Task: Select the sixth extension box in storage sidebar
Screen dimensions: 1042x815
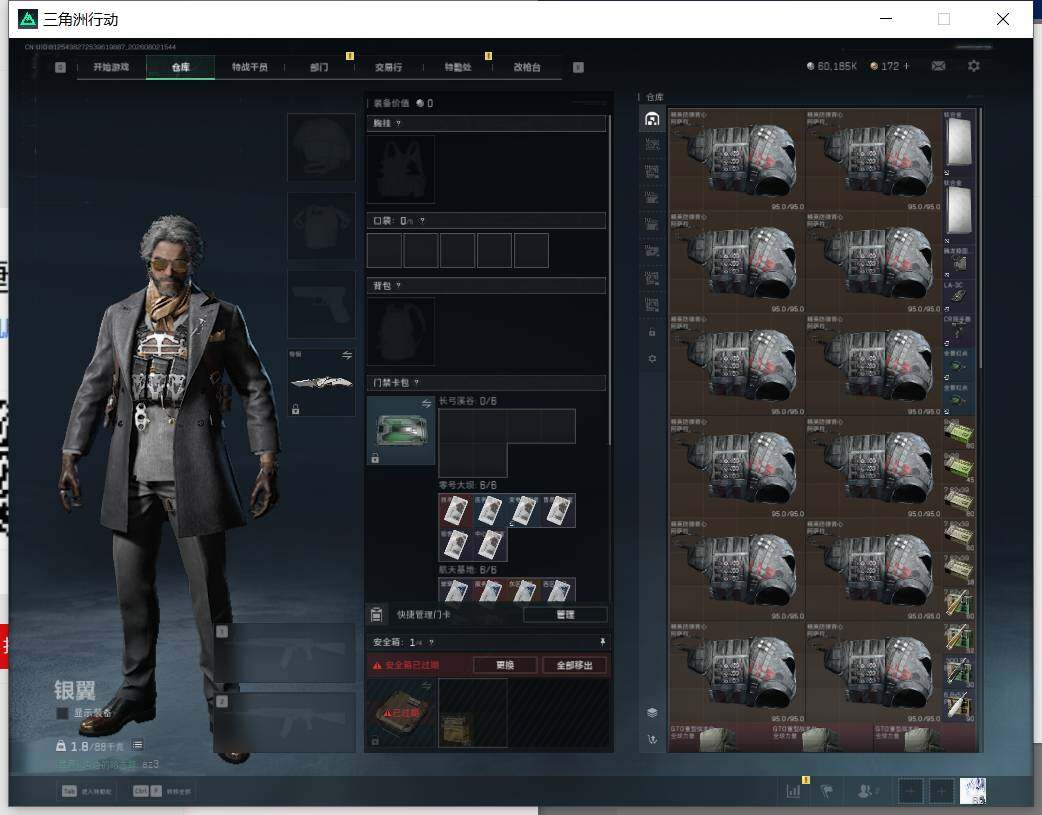Action: point(652,278)
